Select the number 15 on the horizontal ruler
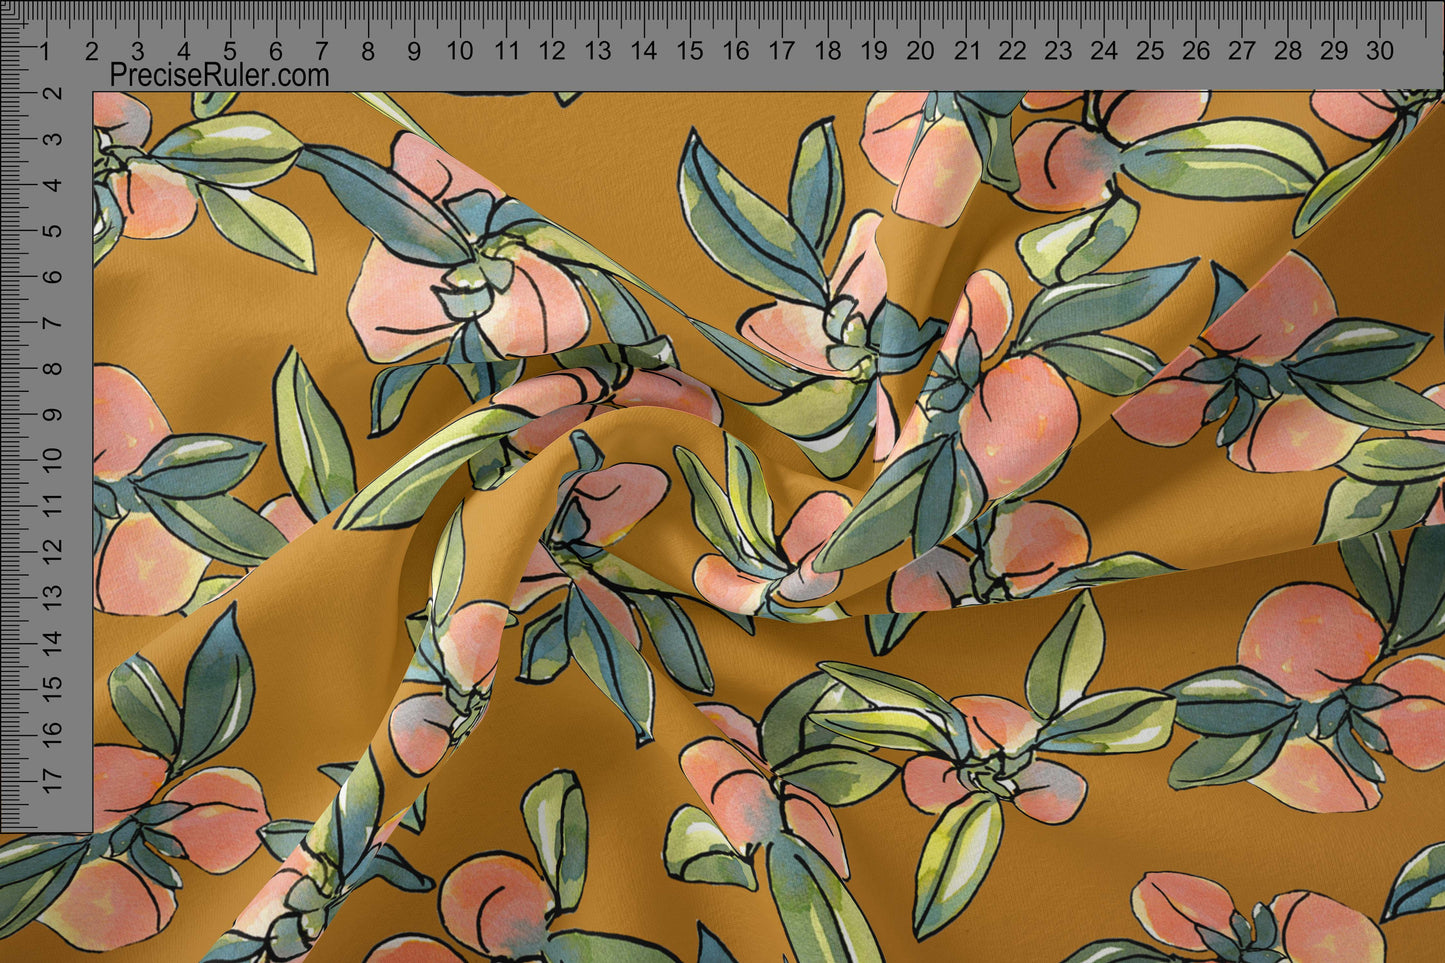The image size is (1445, 963). pos(690,51)
